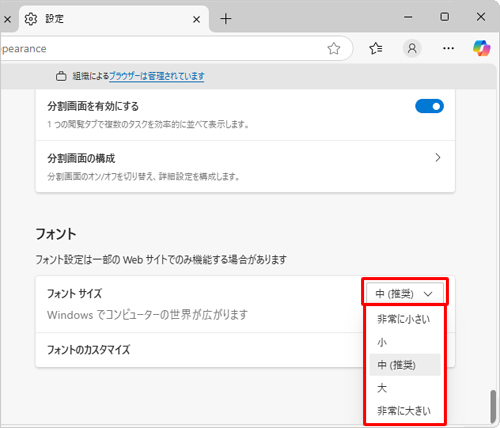Open the profile account icon
500x428 pixels.
coord(412,49)
